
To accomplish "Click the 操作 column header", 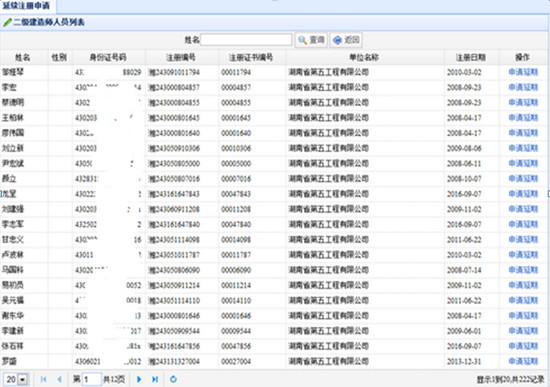I will pyautogui.click(x=523, y=58).
